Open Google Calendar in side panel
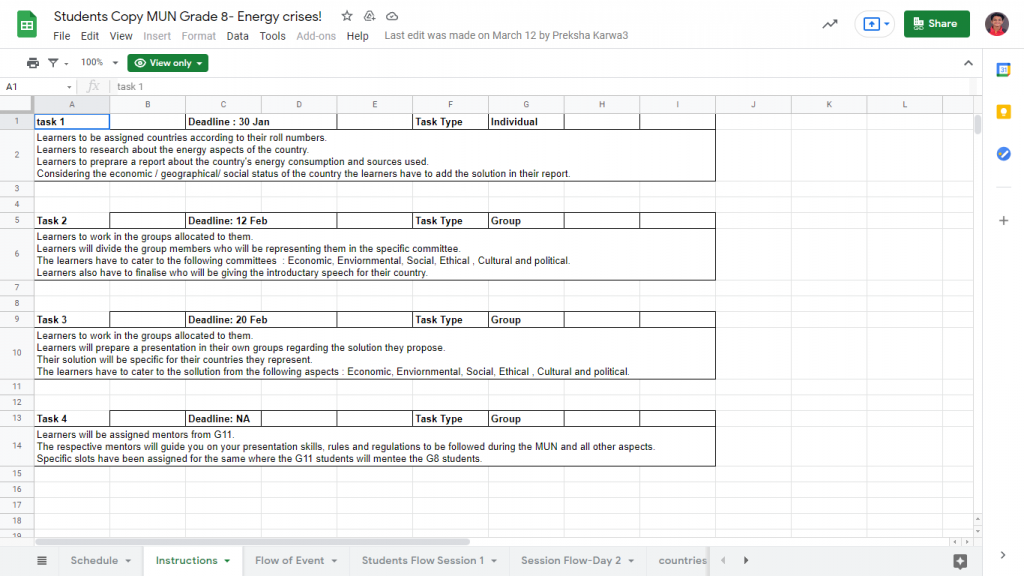Viewport: 1024px width, 576px height. [x=1004, y=70]
